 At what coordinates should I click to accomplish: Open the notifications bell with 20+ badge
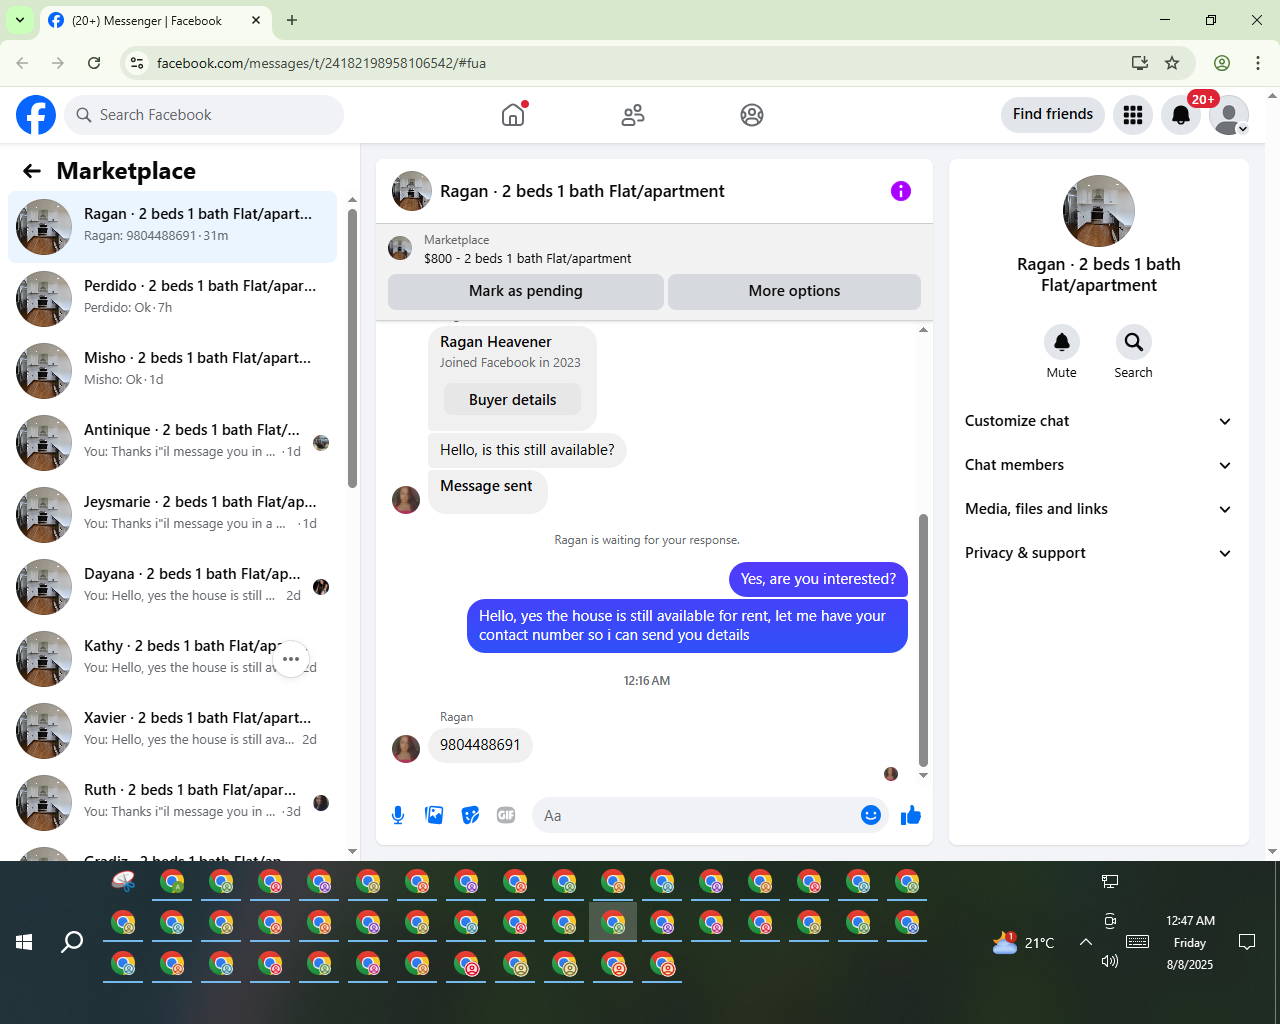coord(1181,115)
